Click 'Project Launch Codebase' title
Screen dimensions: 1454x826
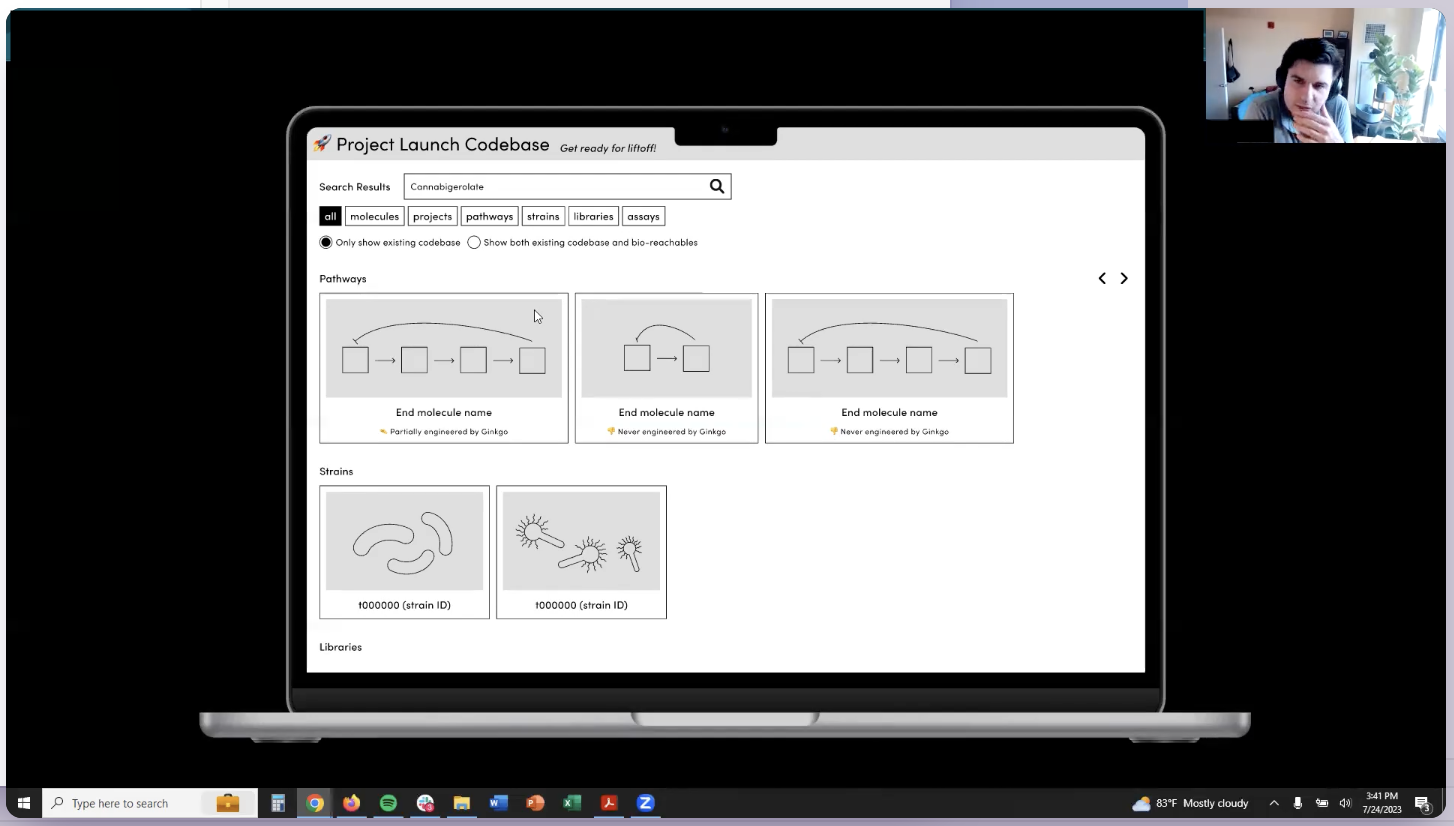point(443,144)
